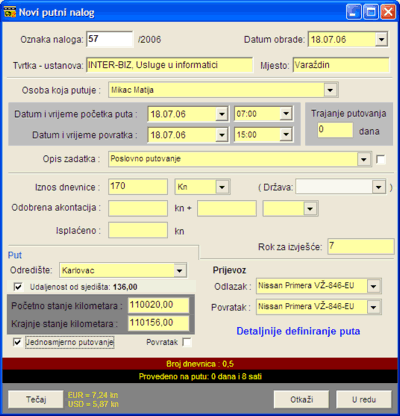Expand the Država dropdown

click(378, 187)
